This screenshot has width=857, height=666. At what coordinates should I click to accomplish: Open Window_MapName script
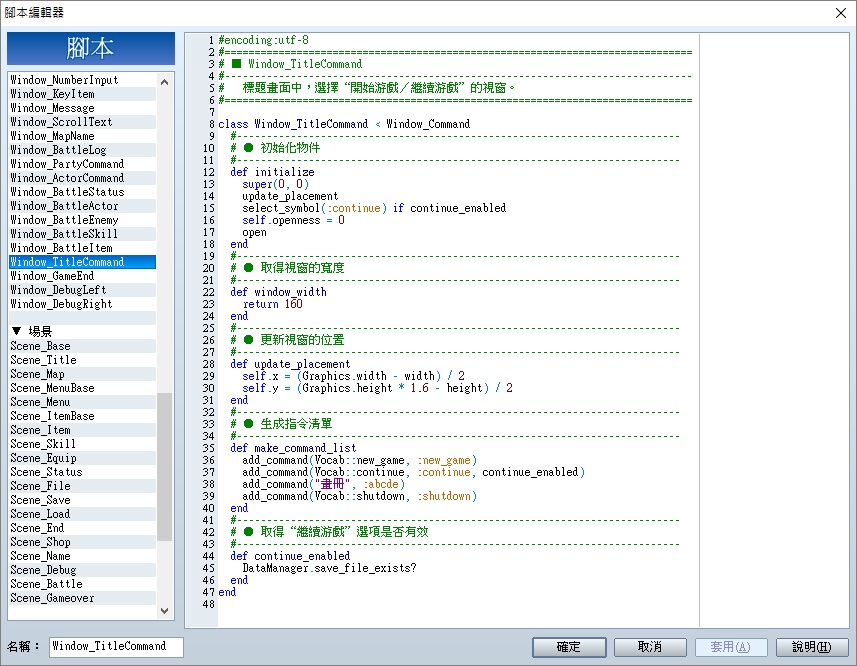click(82, 136)
